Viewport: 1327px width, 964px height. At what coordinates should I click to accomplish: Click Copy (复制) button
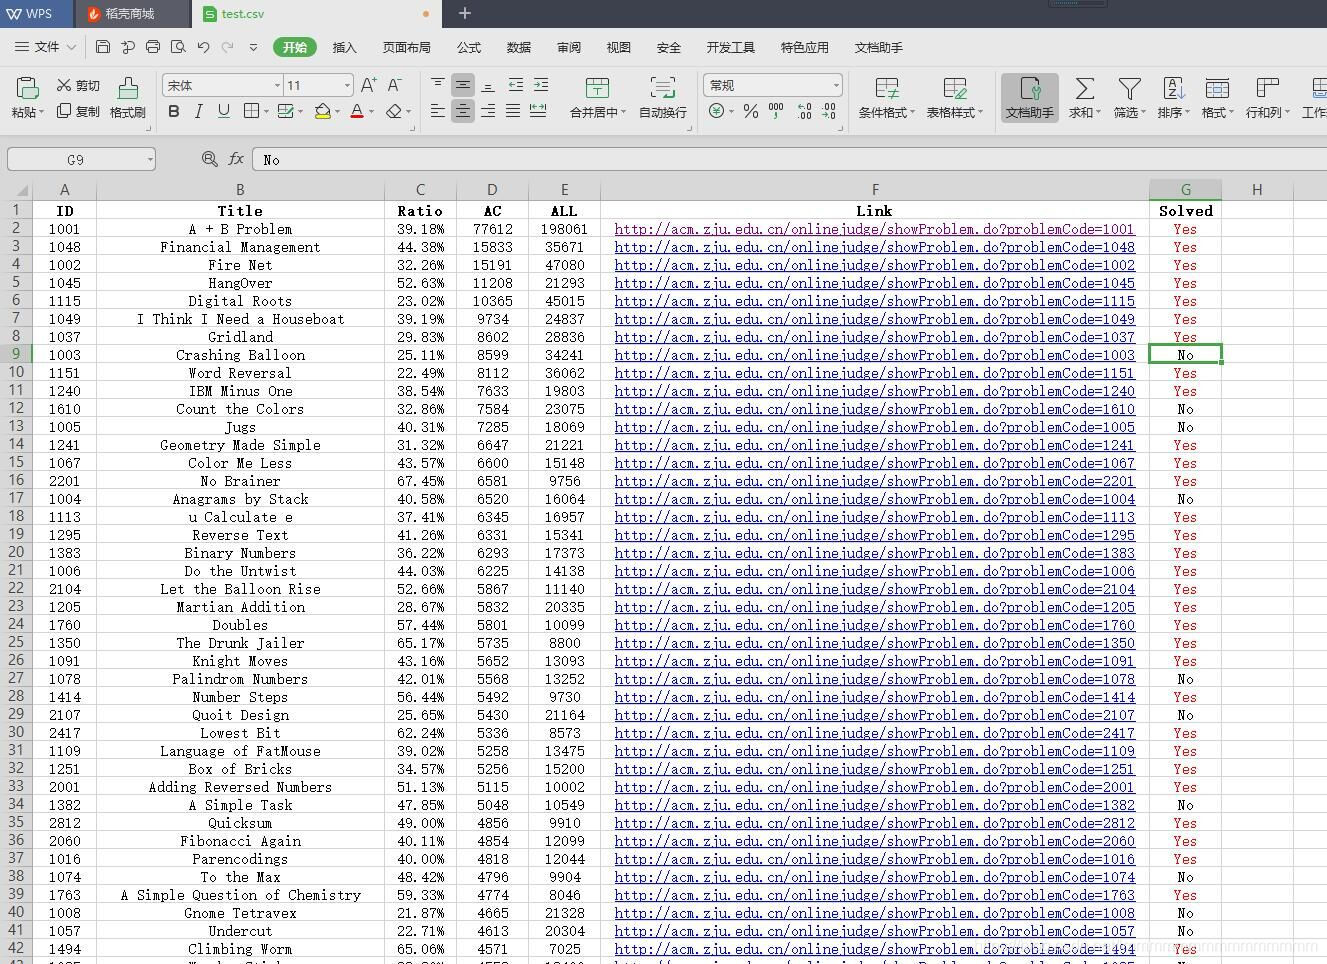coord(78,111)
